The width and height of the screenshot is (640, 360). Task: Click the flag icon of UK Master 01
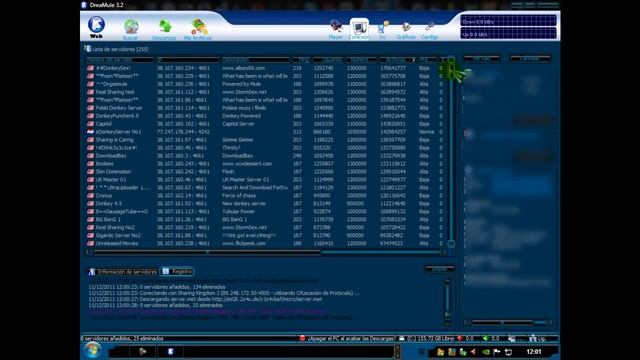click(x=90, y=180)
